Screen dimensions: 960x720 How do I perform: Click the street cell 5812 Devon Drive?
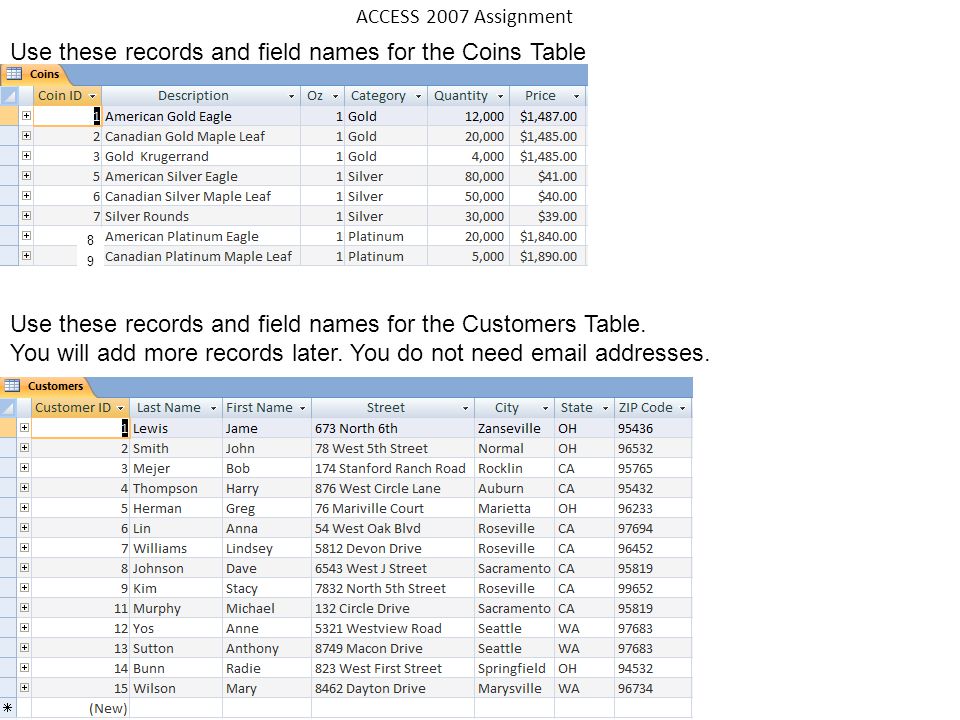pyautogui.click(x=392, y=549)
